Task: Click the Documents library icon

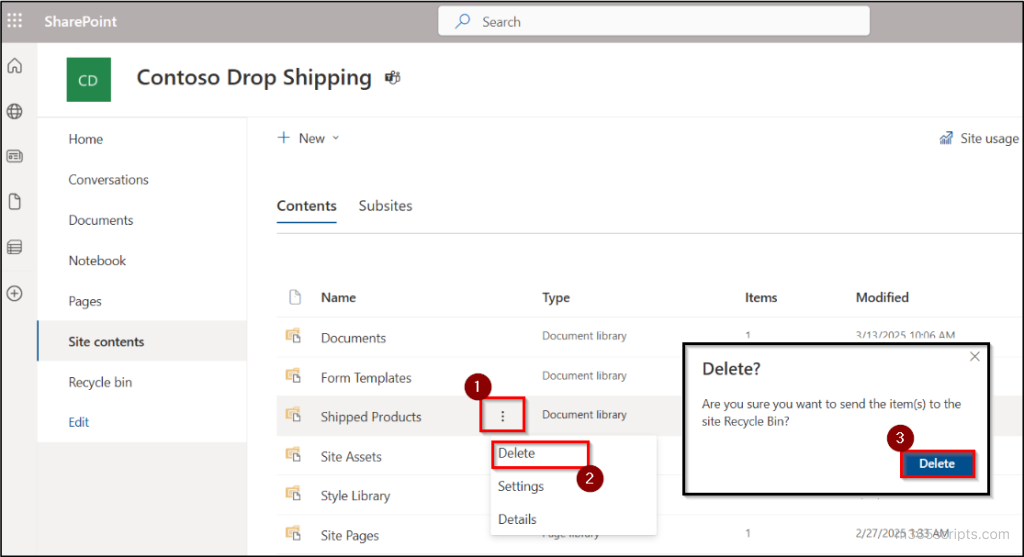Action: tap(293, 336)
